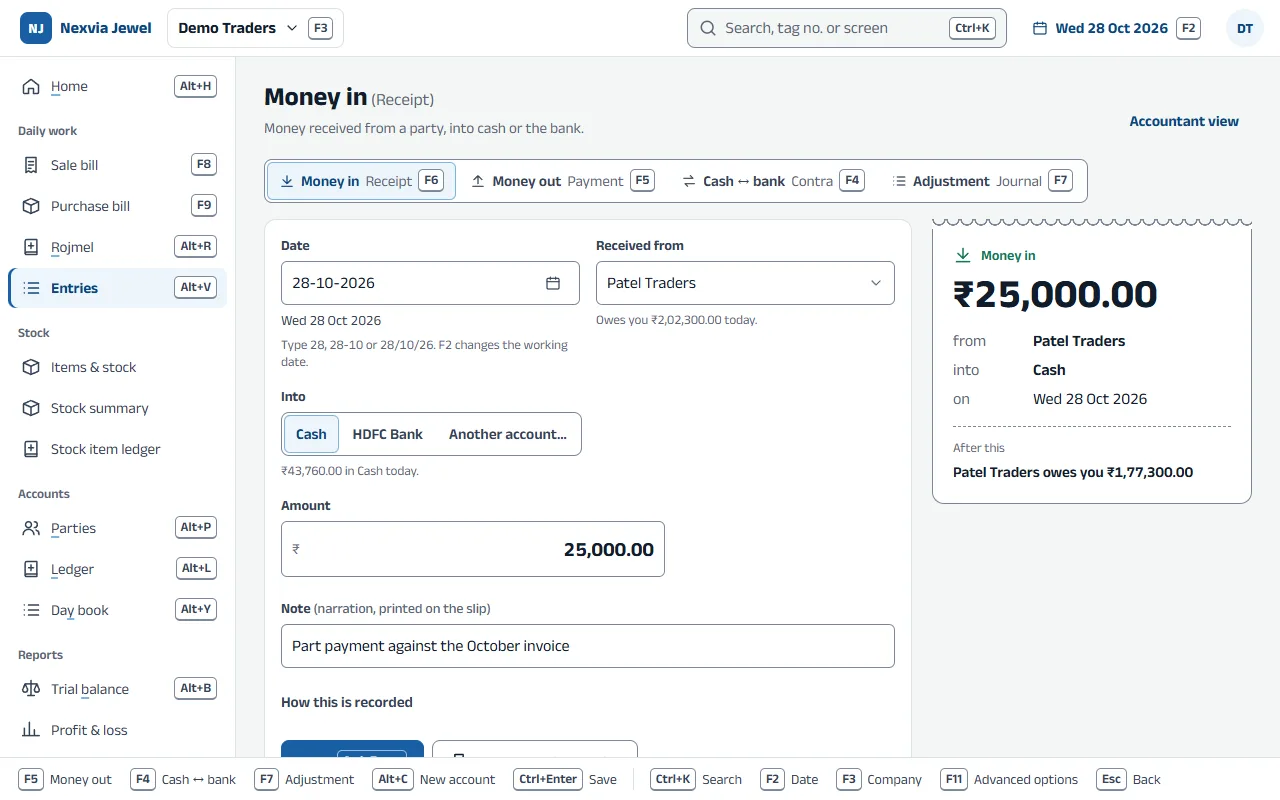The height and width of the screenshot is (800, 1280).
Task: Click the Amount input field
Action: (x=473, y=549)
